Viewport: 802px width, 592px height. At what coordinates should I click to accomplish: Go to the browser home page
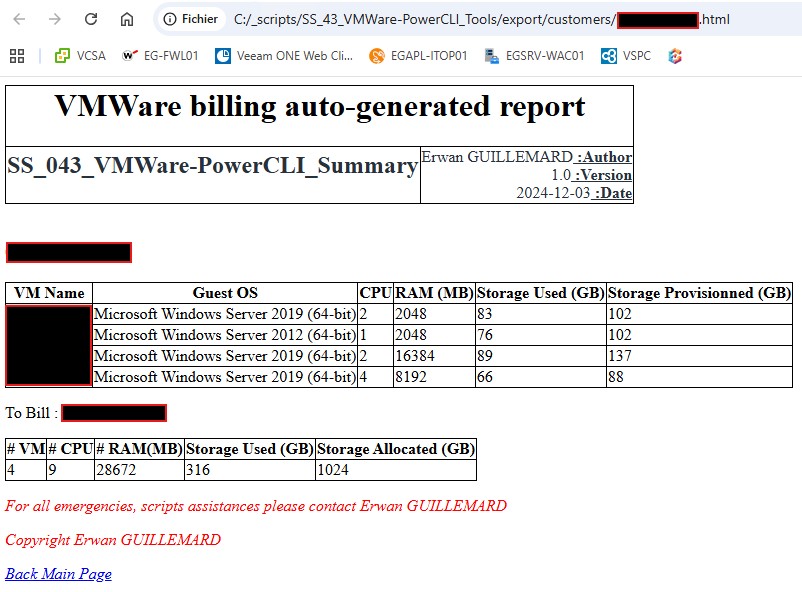[x=127, y=19]
